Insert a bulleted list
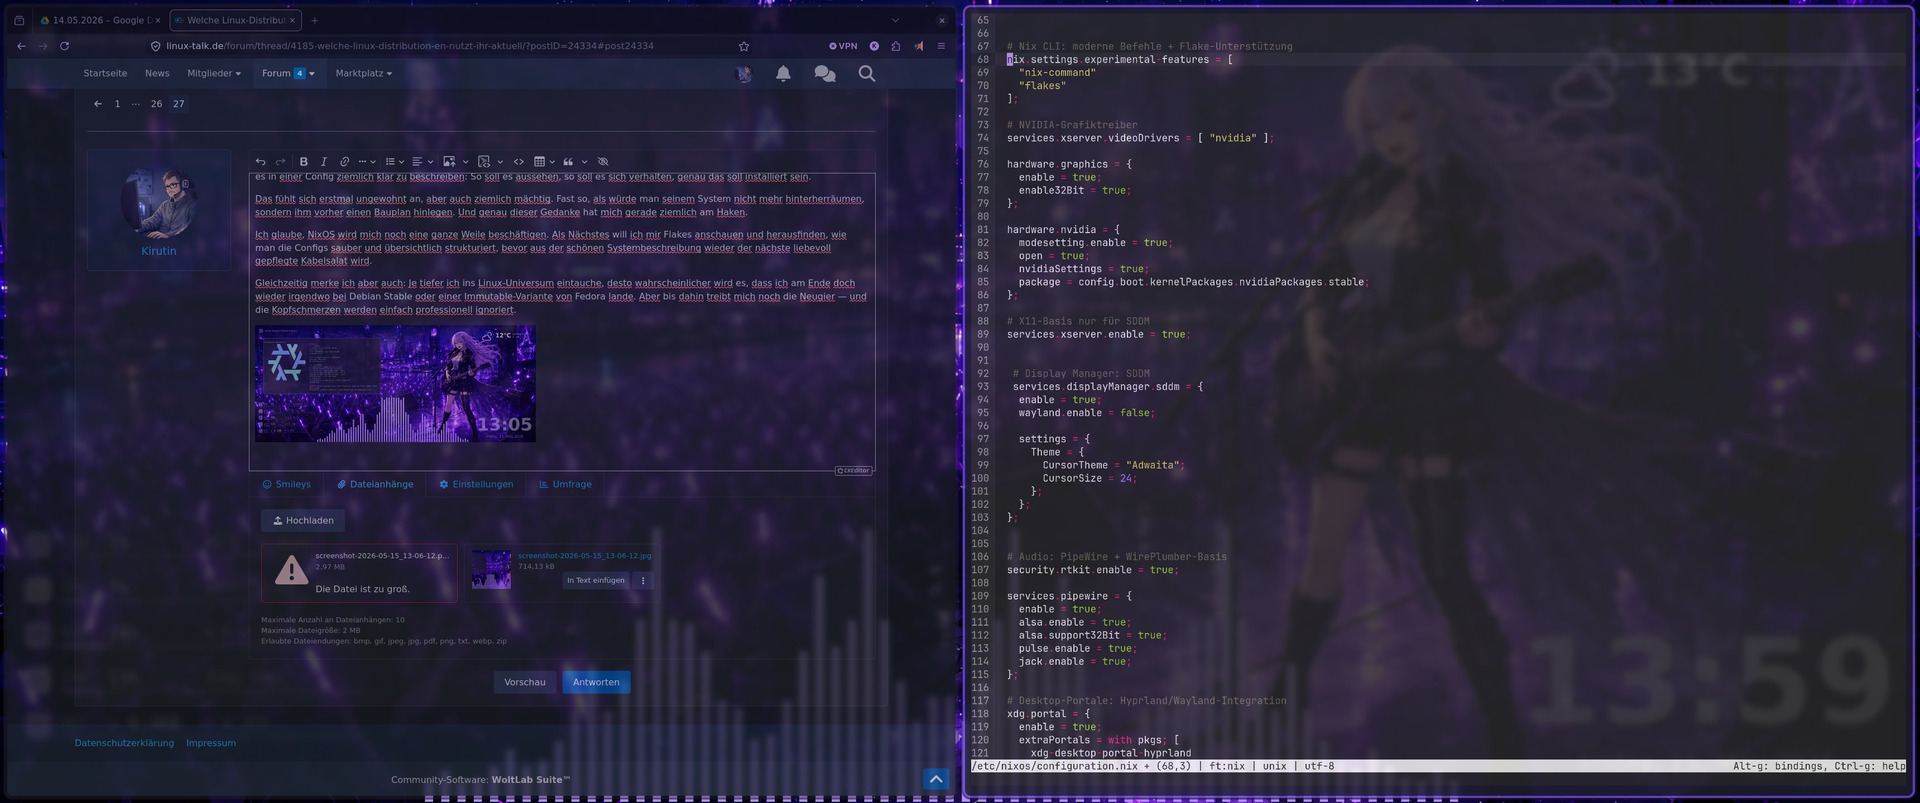 click(x=390, y=161)
